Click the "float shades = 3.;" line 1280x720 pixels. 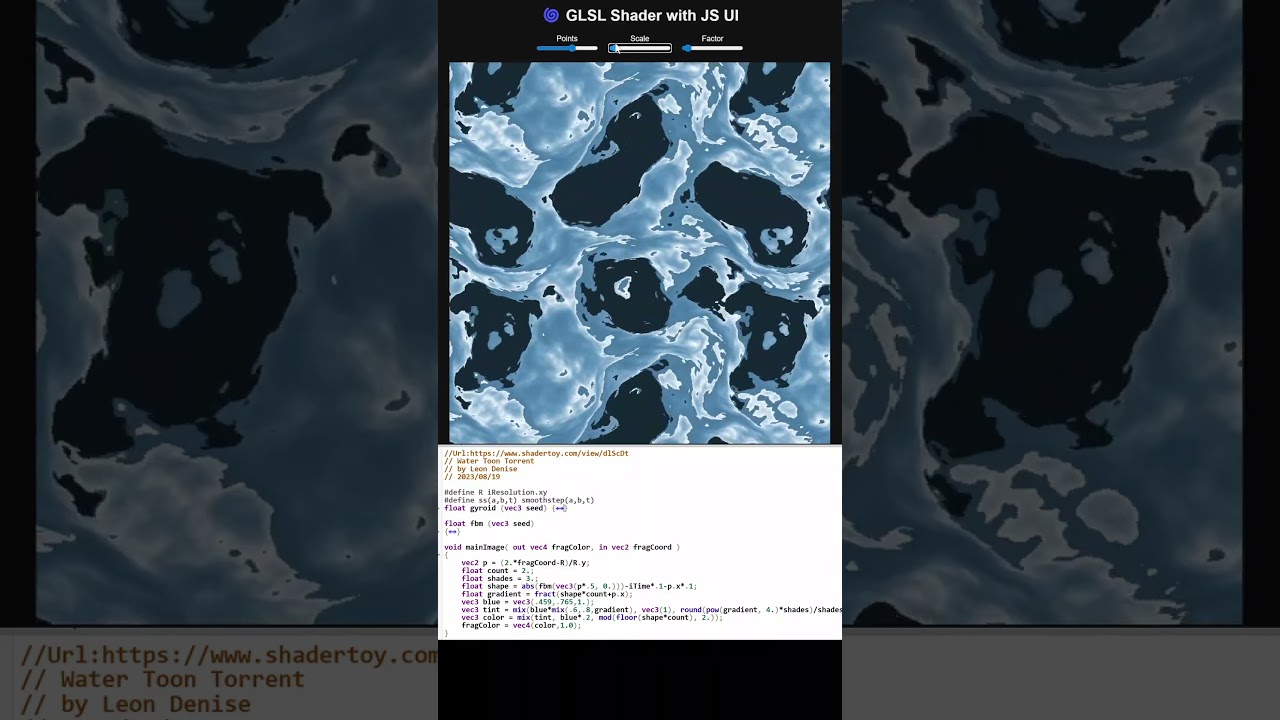500,578
